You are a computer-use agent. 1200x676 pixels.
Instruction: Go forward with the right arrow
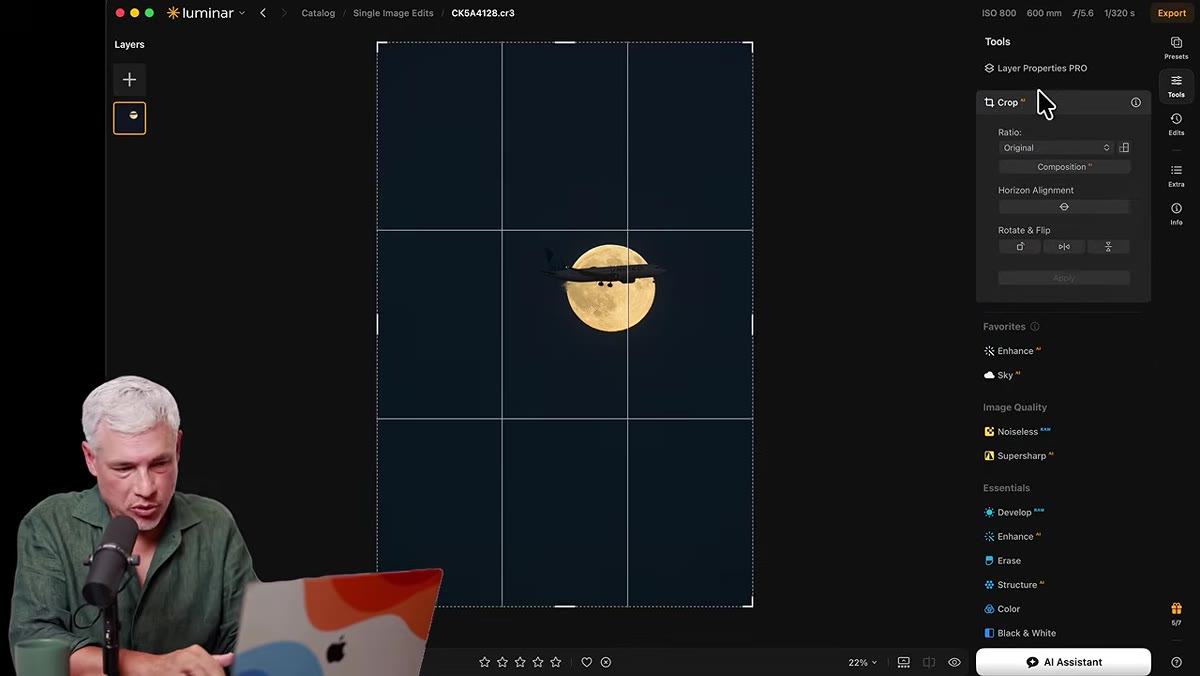284,13
